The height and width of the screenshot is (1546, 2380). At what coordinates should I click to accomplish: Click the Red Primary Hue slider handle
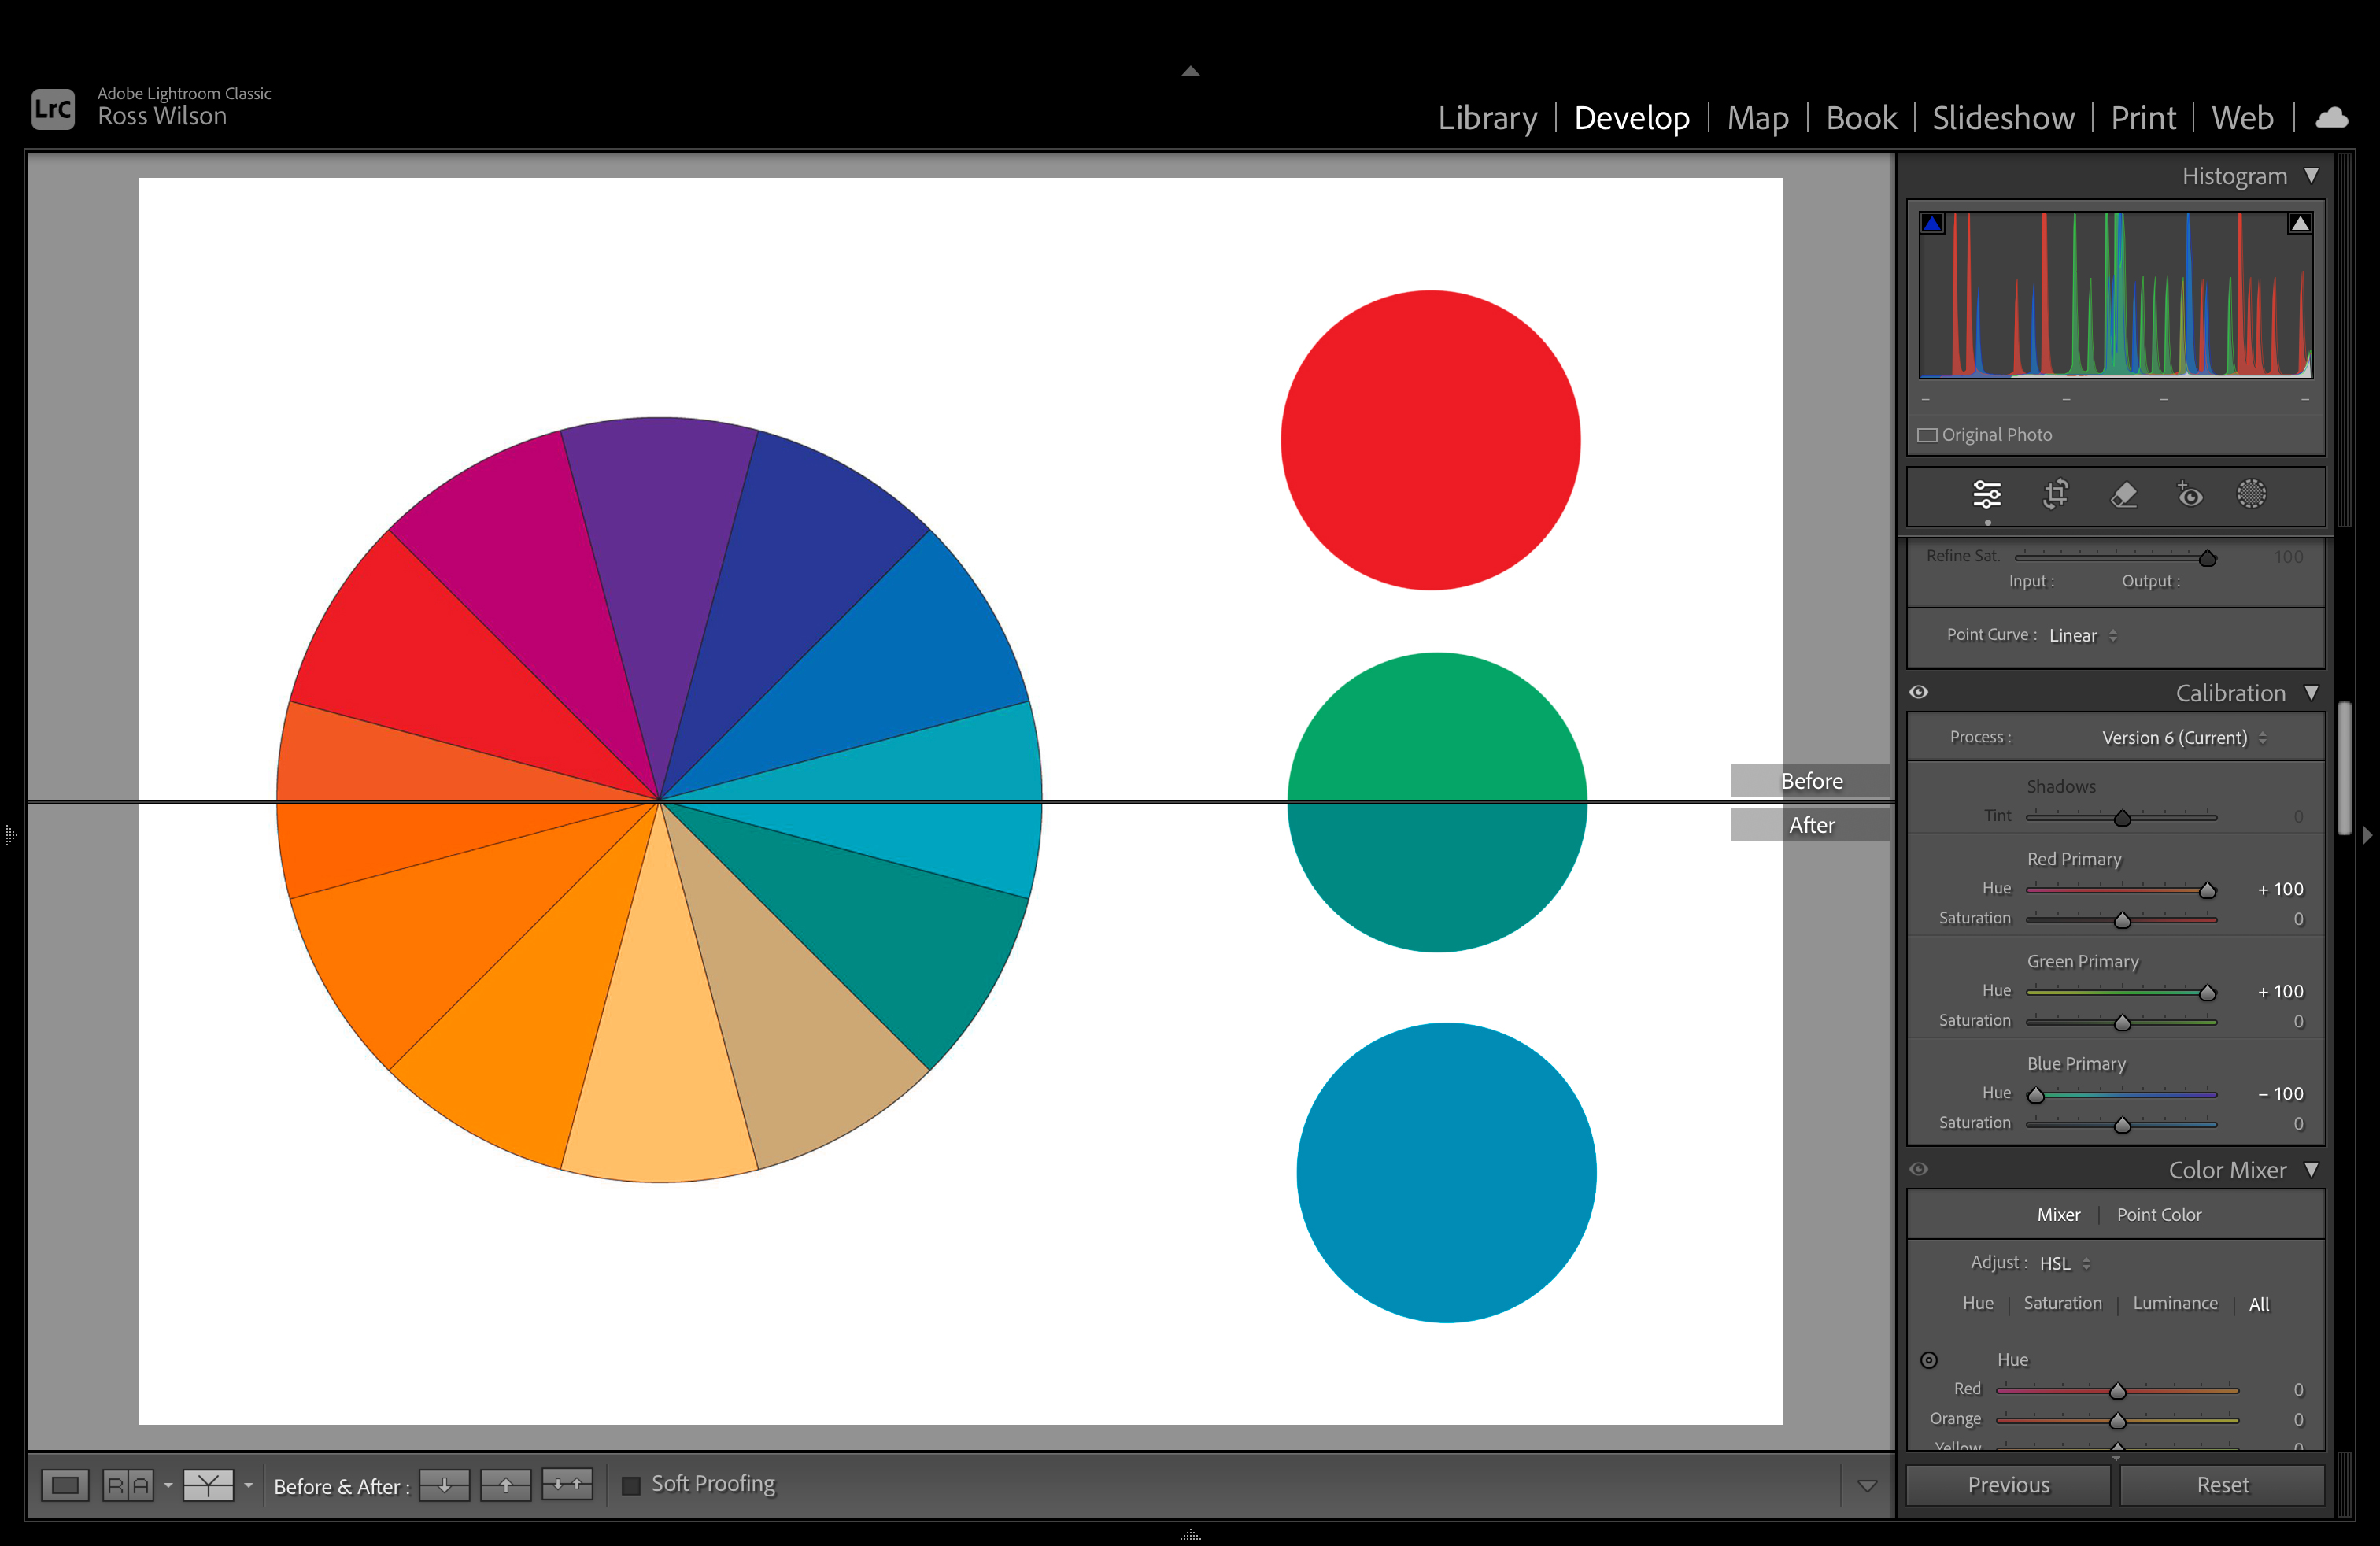[x=2207, y=890]
